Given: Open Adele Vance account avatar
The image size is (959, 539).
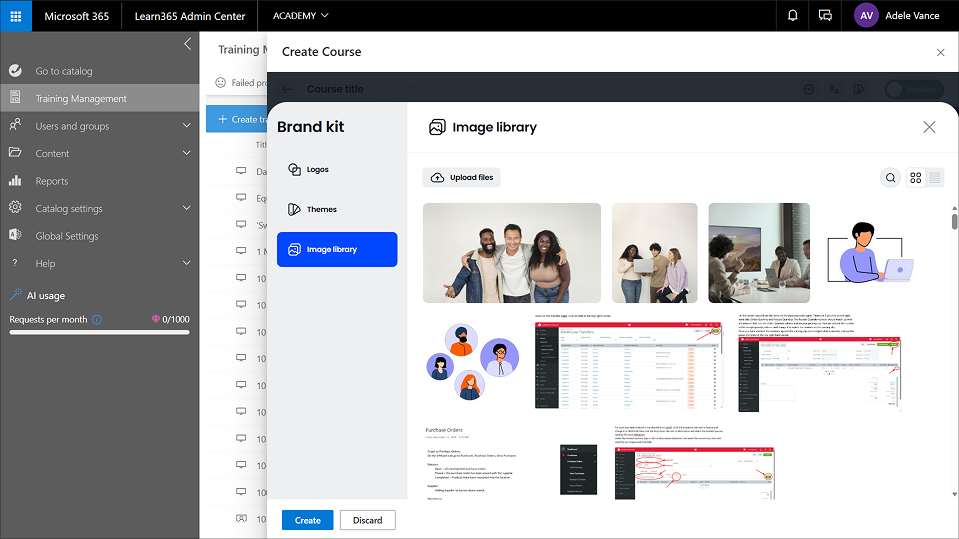Looking at the screenshot, I should click(x=868, y=16).
